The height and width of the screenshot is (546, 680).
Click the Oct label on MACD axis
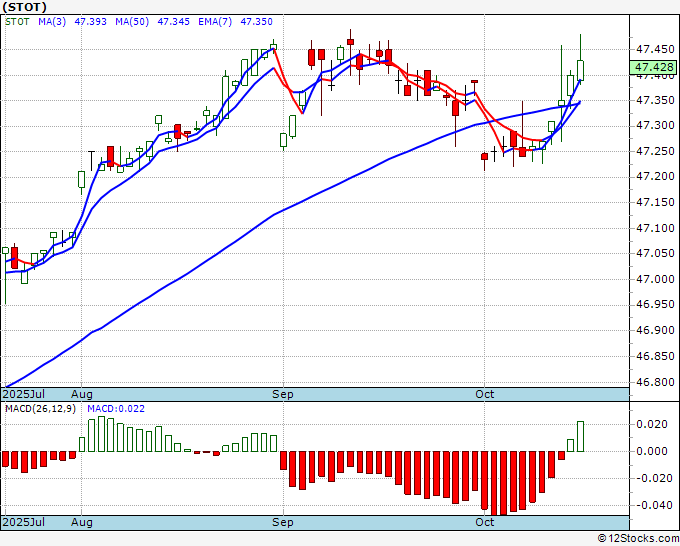484,522
